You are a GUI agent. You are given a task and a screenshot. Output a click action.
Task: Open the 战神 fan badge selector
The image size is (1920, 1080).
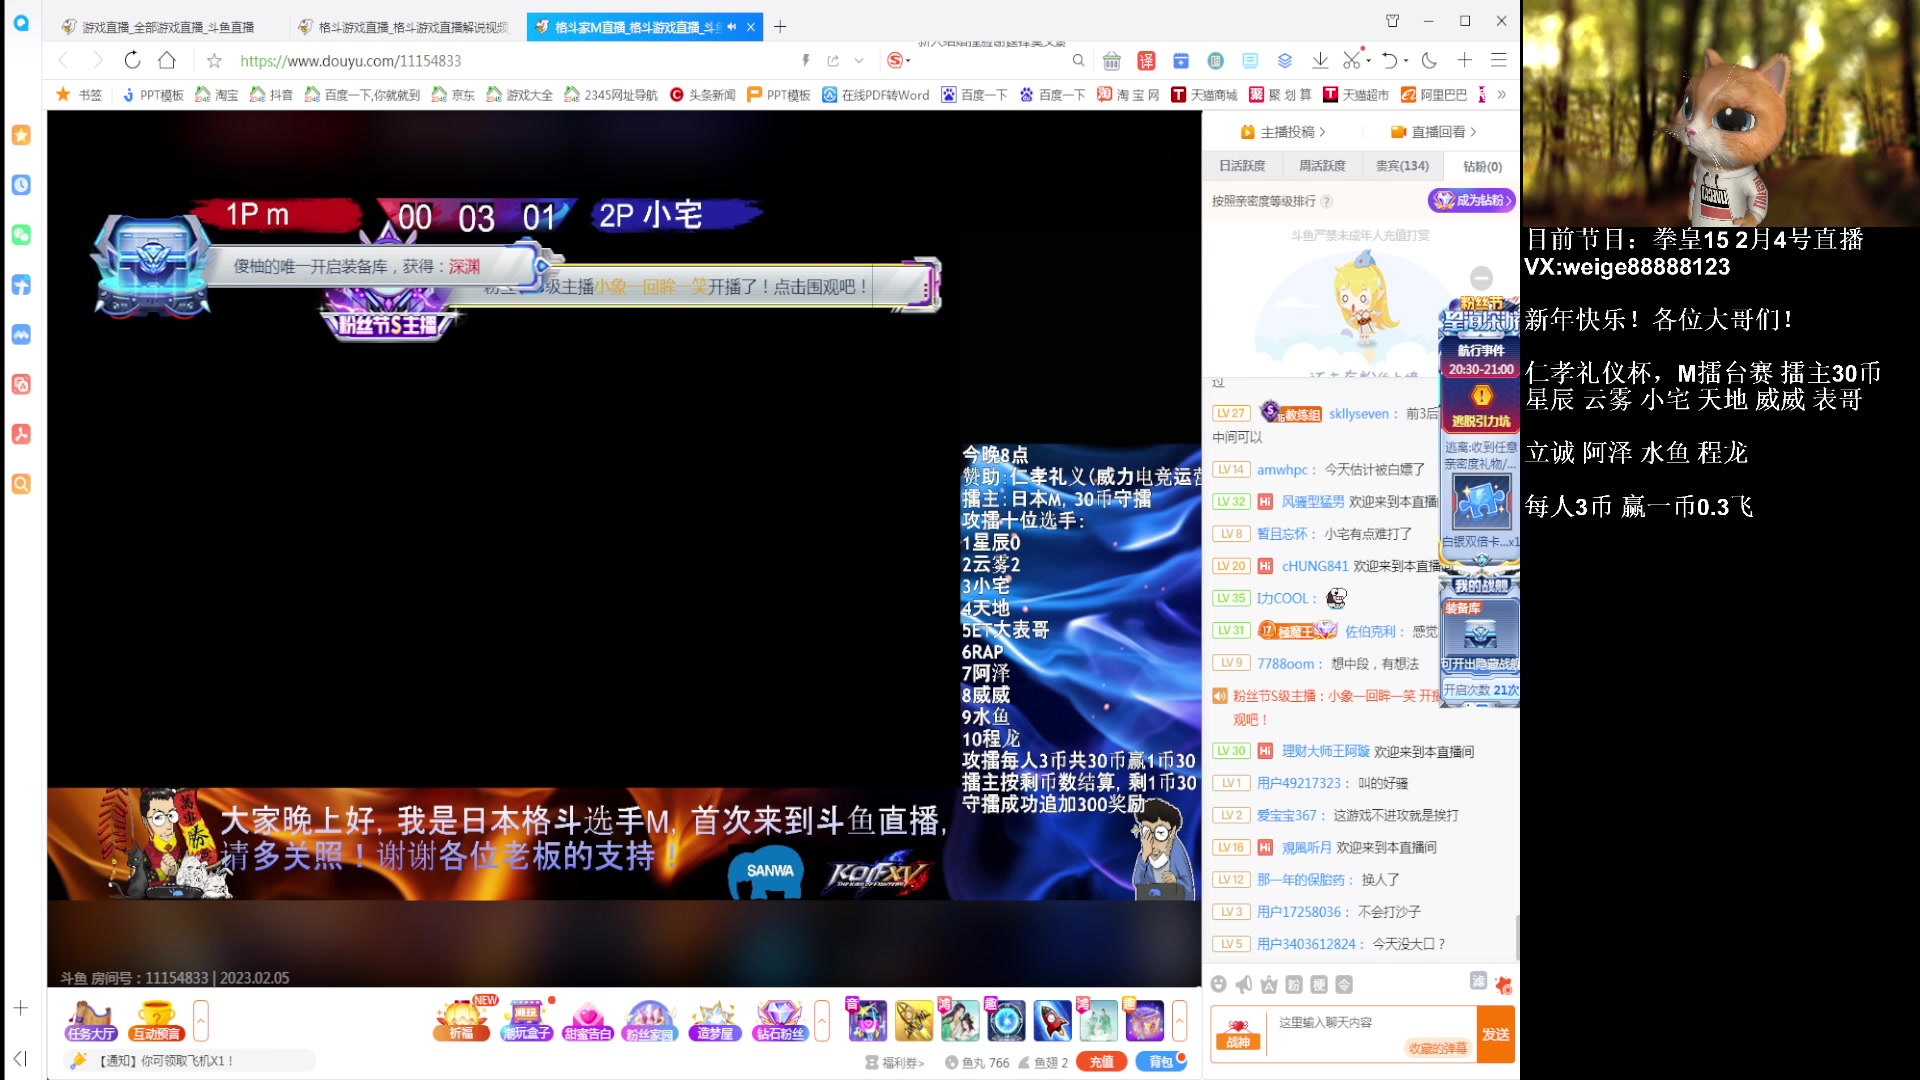click(x=1238, y=1036)
